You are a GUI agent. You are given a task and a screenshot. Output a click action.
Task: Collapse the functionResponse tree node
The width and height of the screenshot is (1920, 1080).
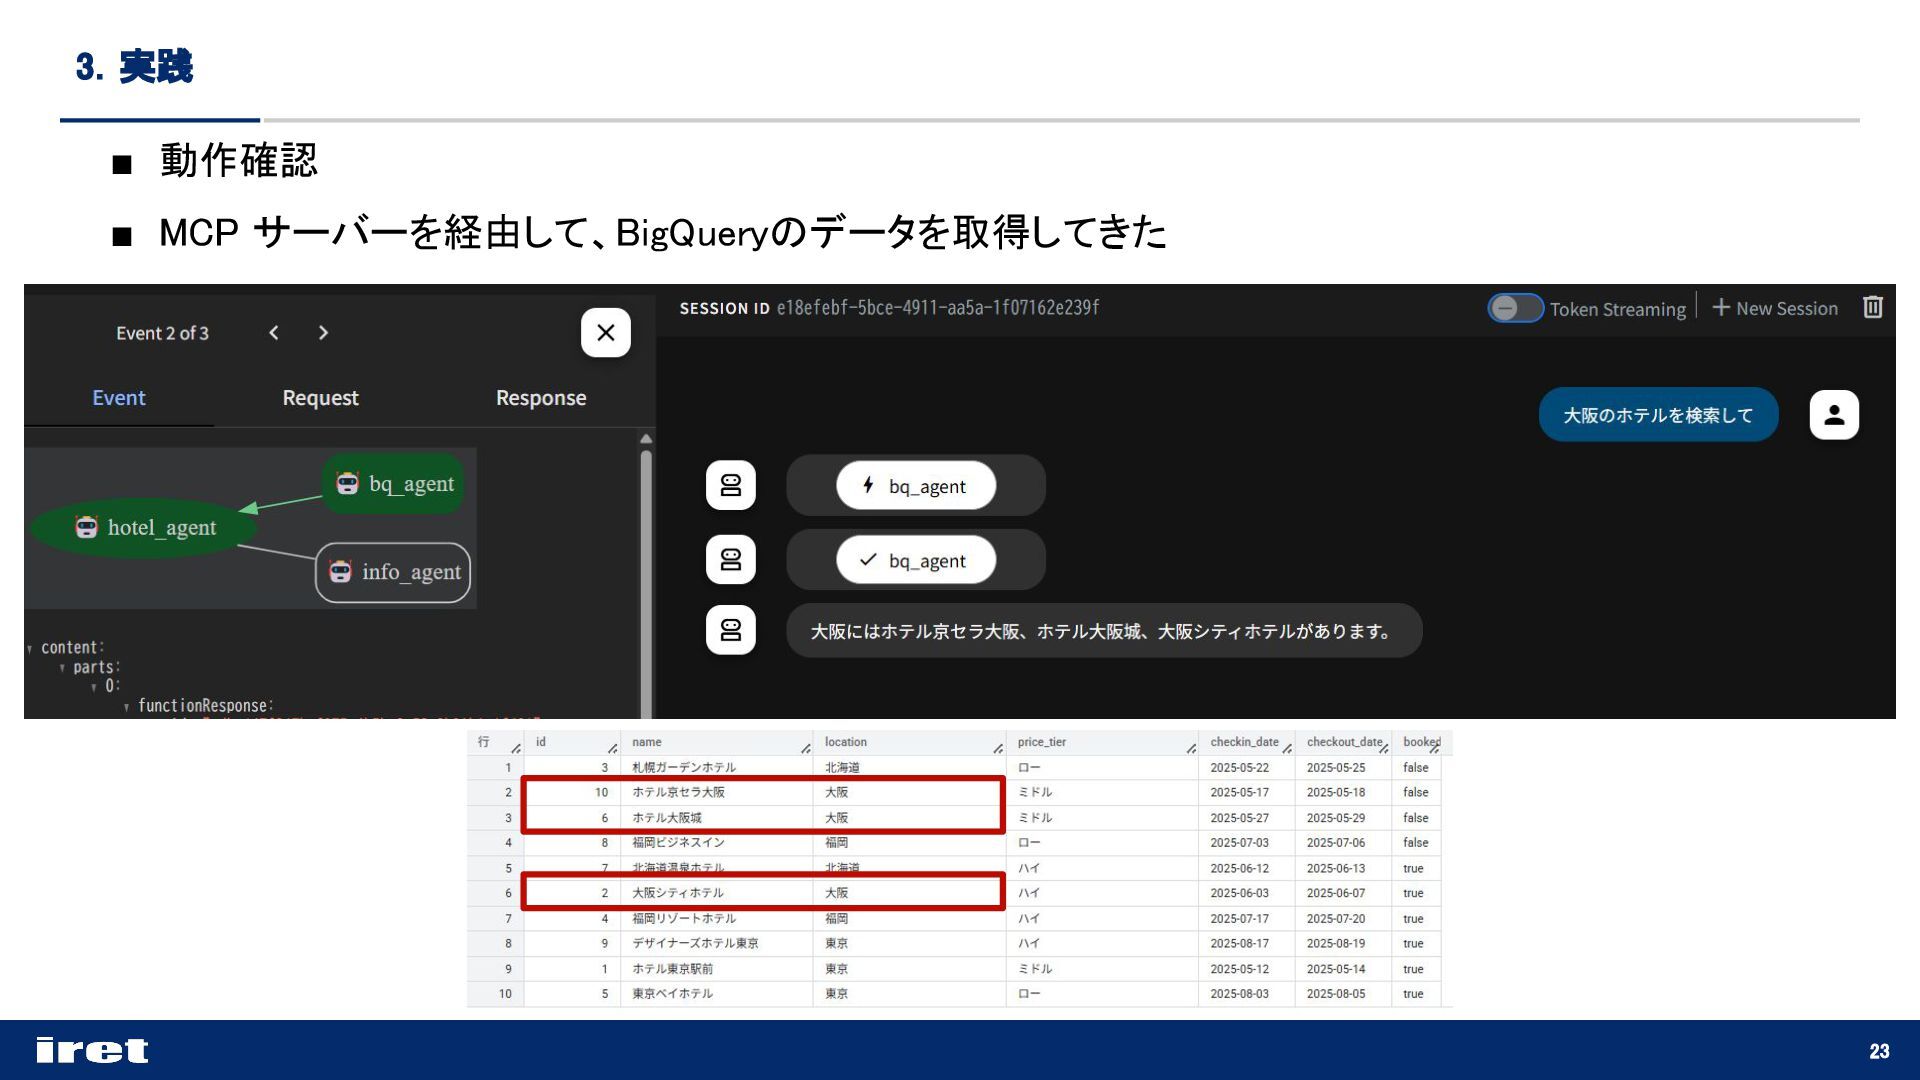[127, 707]
